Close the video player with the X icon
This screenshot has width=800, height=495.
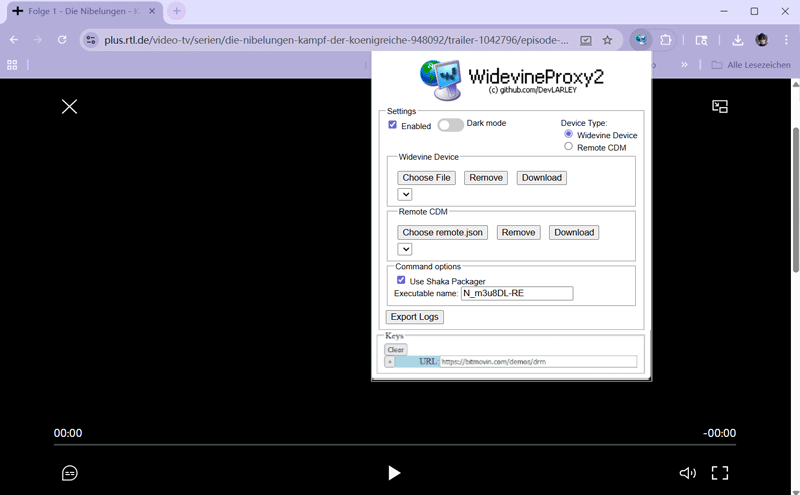[x=69, y=106]
